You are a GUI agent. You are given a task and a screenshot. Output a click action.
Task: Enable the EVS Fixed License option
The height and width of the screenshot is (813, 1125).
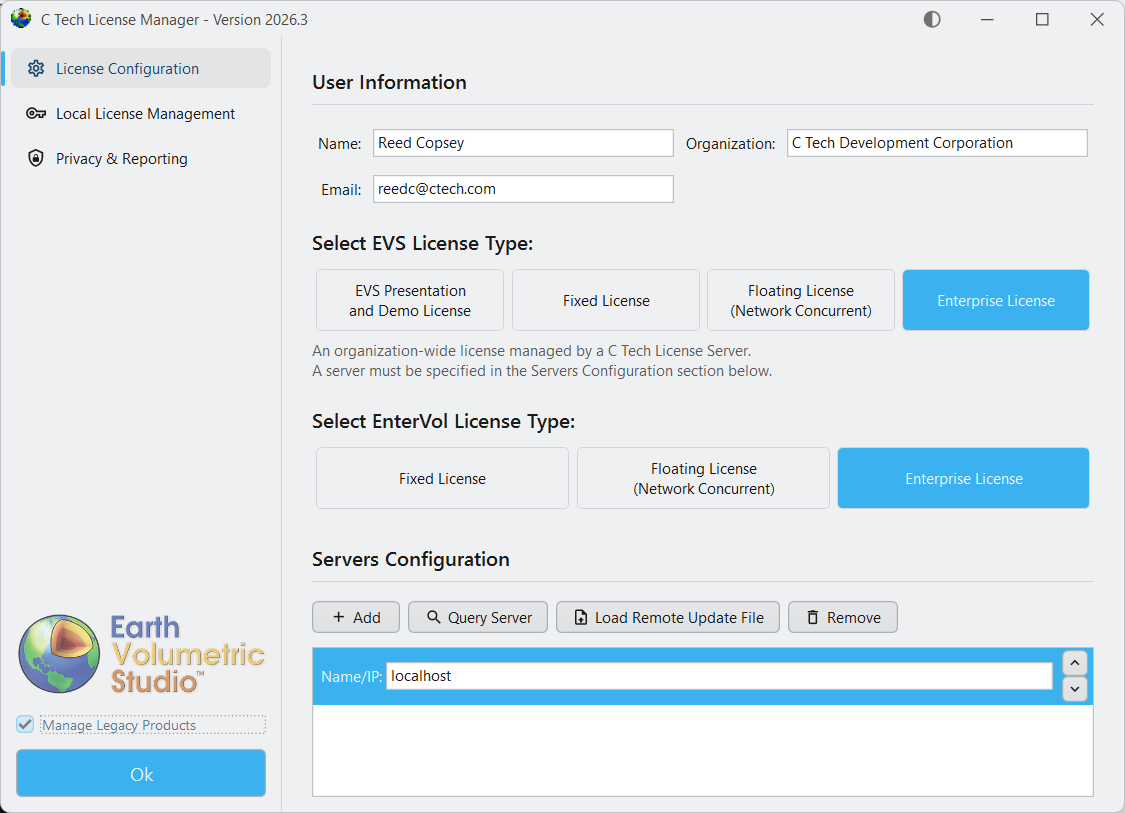pyautogui.click(x=605, y=299)
